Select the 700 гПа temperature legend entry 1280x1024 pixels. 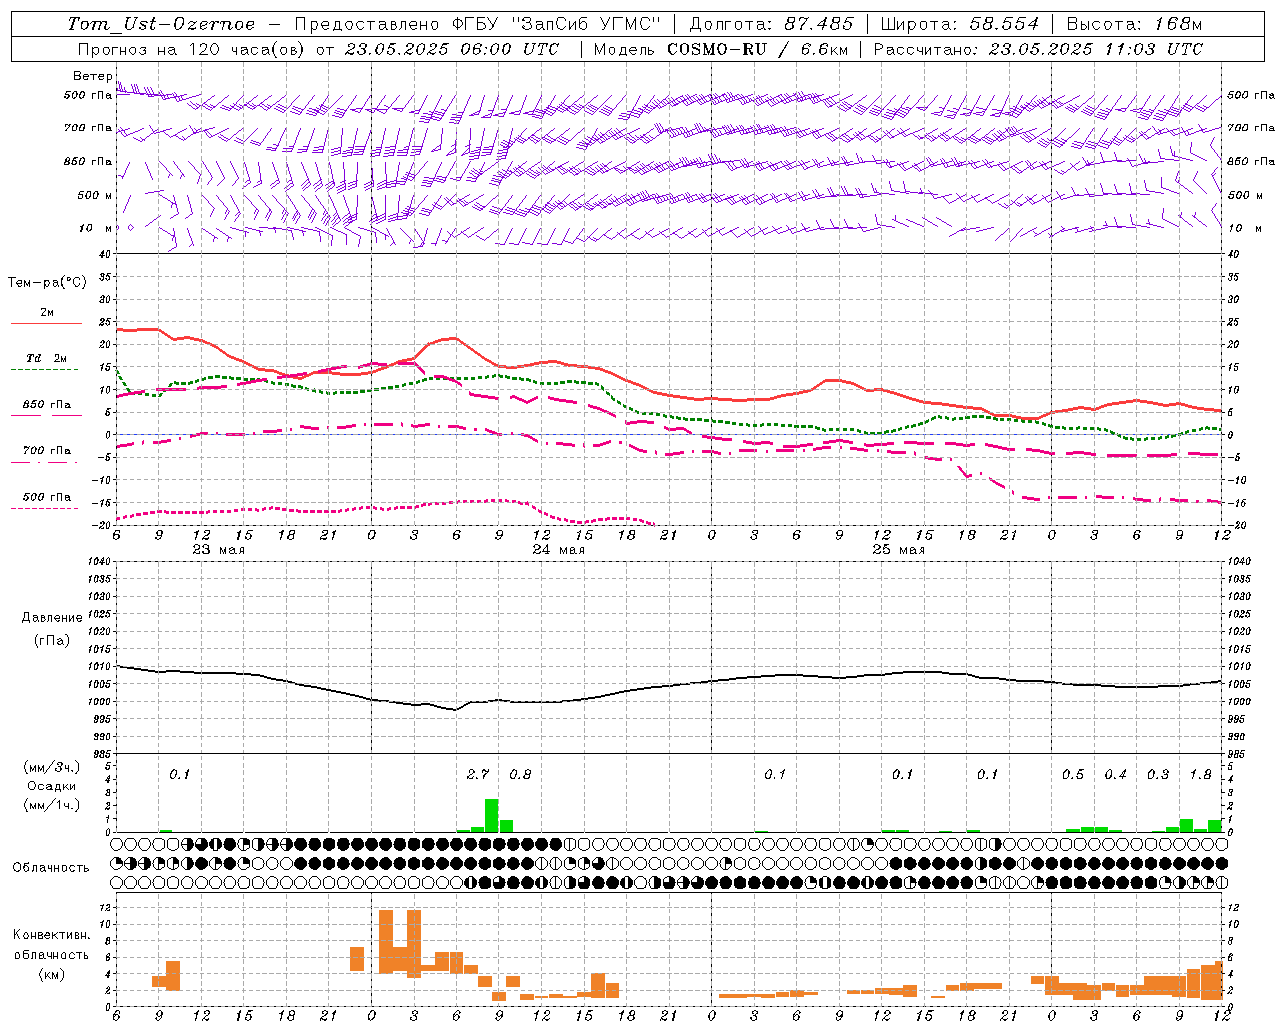point(47,451)
